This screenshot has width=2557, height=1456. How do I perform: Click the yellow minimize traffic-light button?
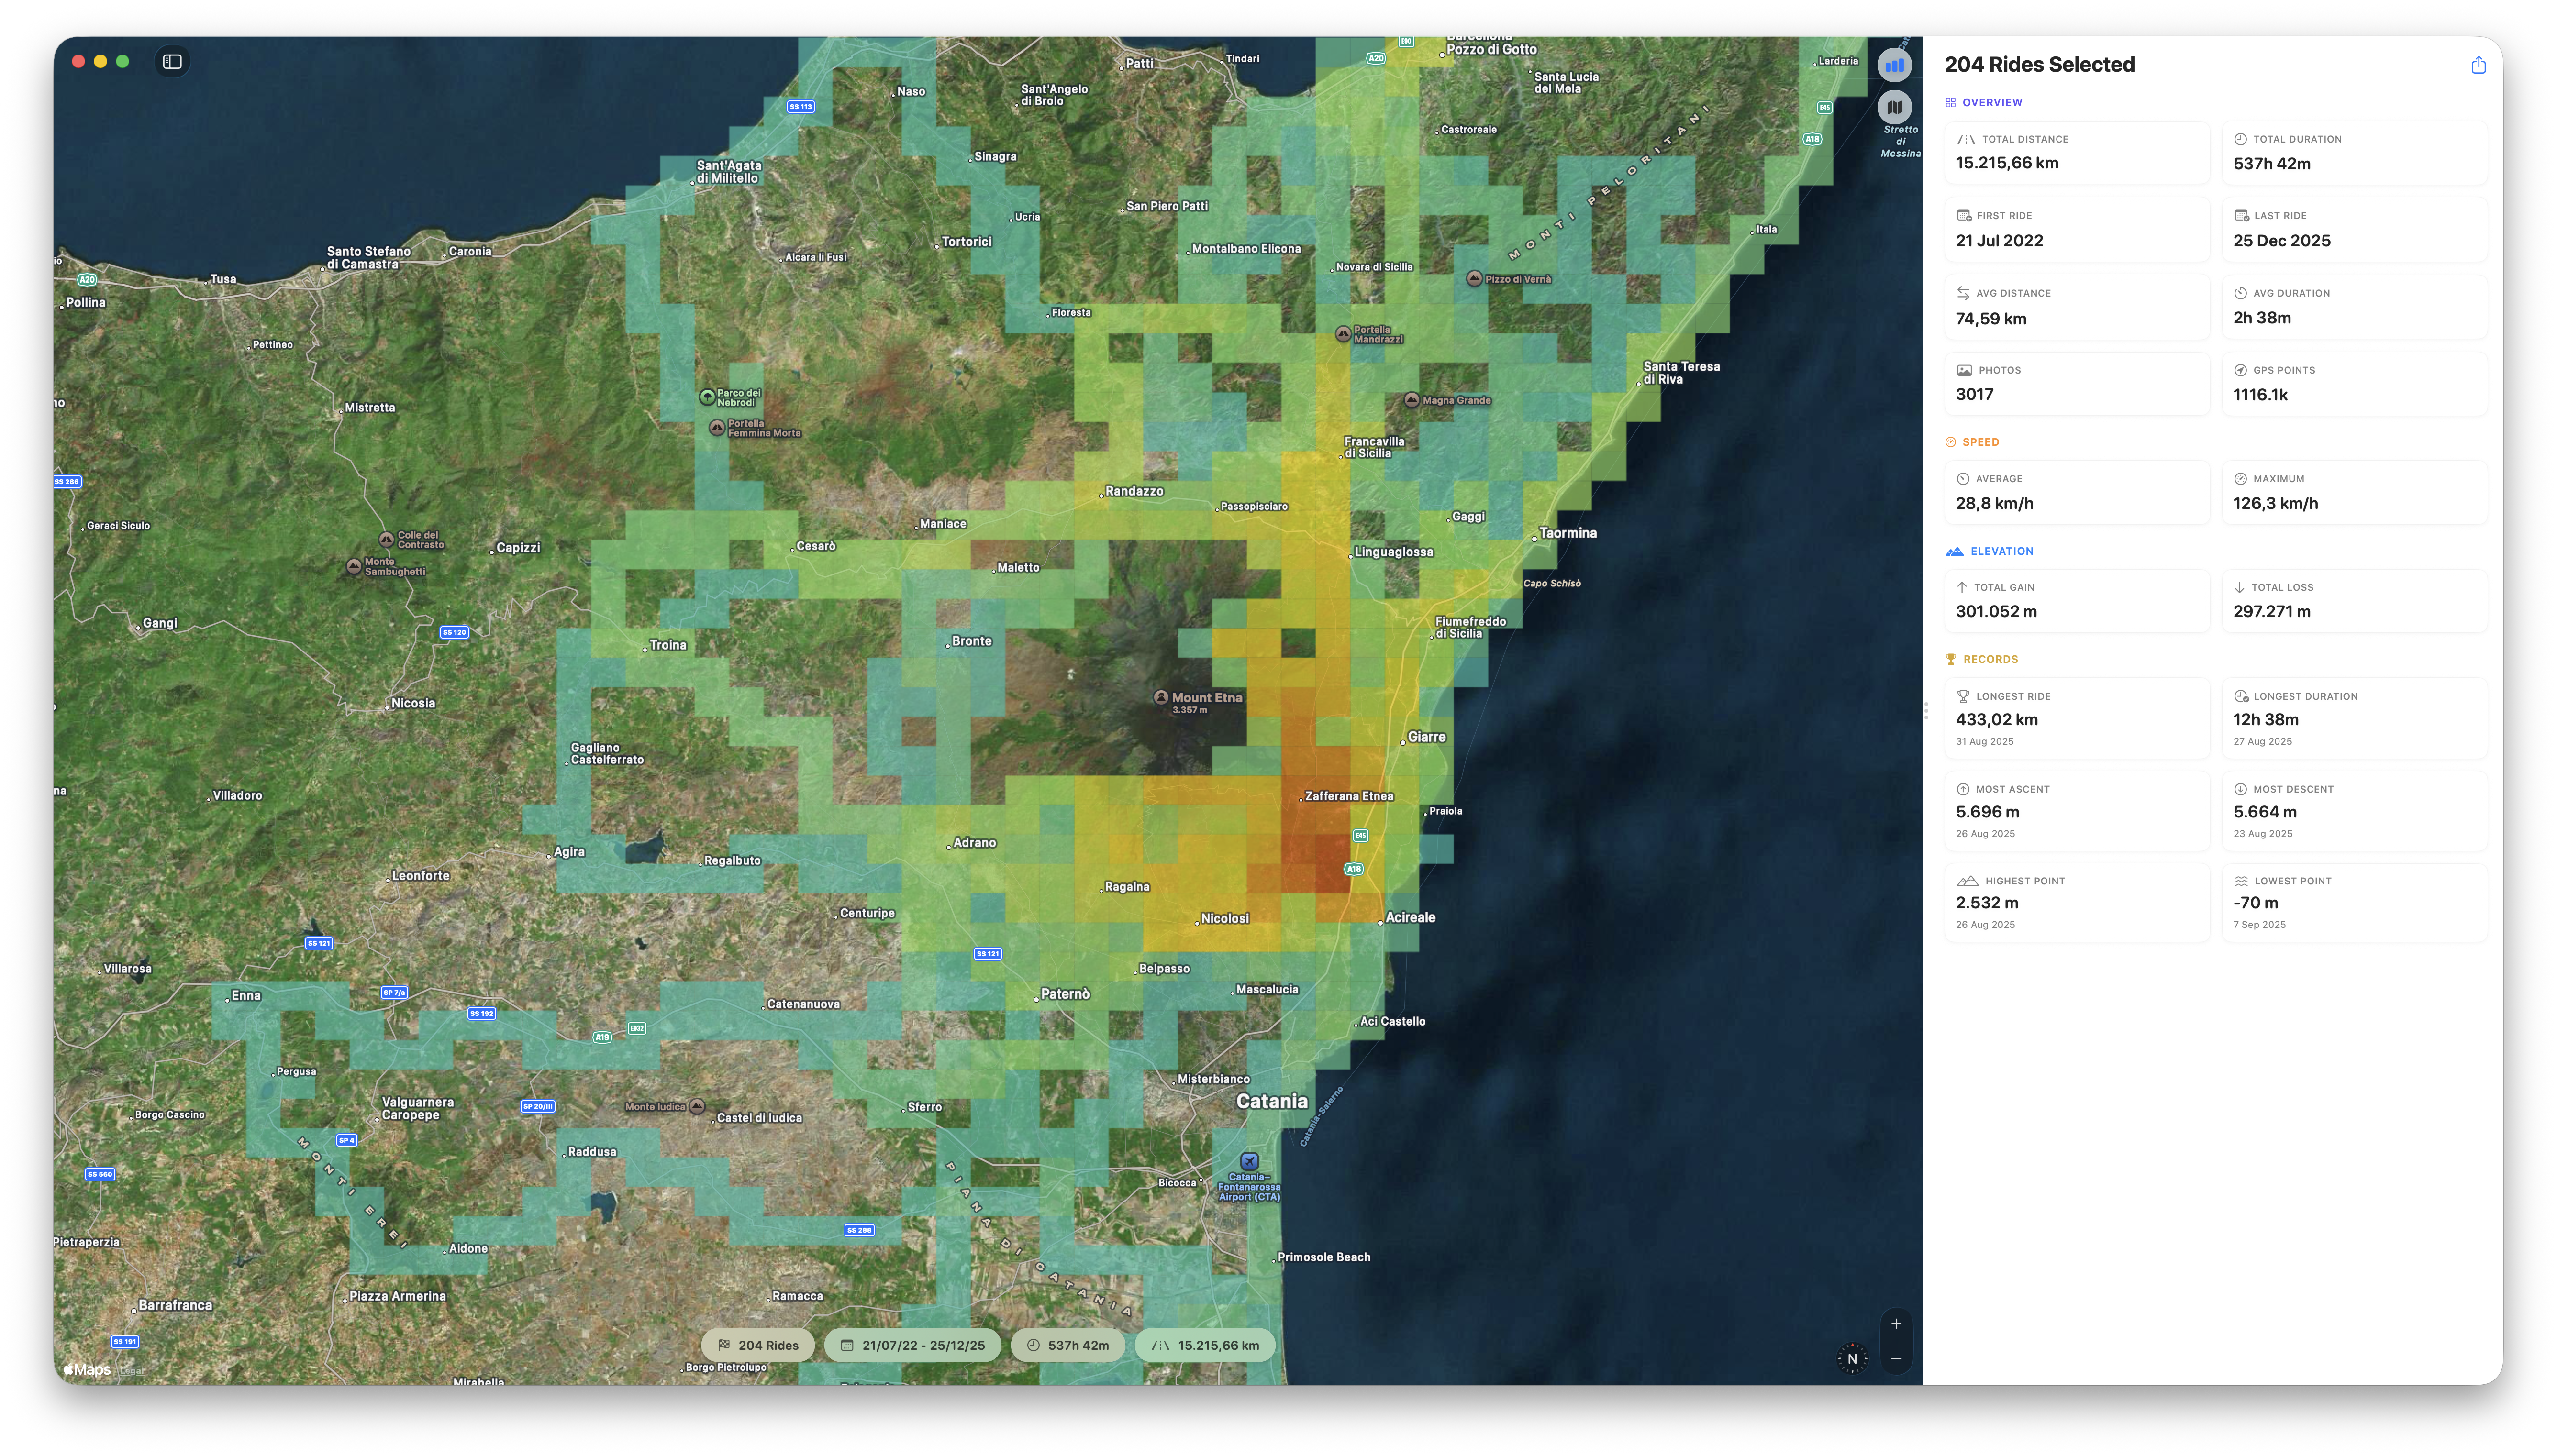100,61
